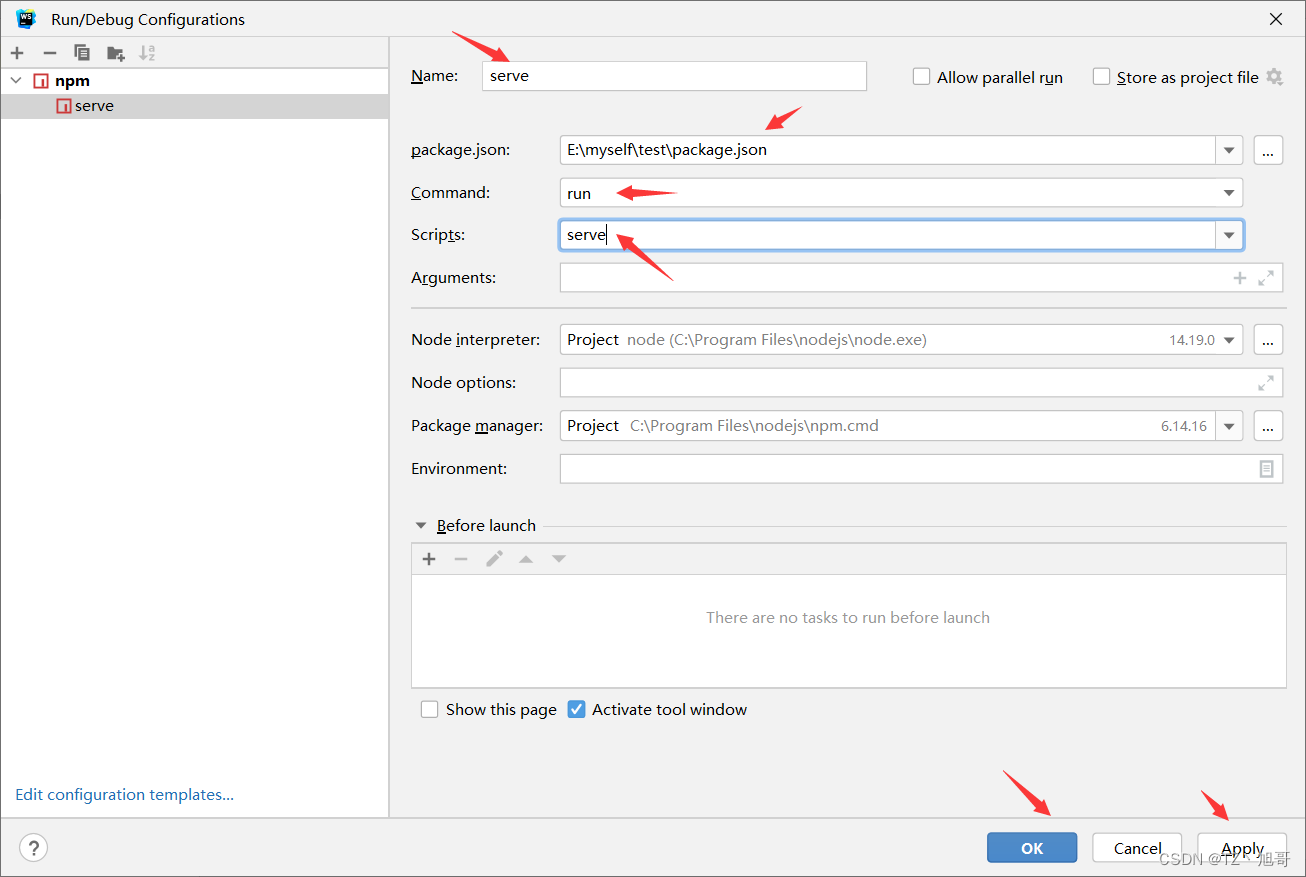Add a Before launch task
The image size is (1306, 877).
429,559
